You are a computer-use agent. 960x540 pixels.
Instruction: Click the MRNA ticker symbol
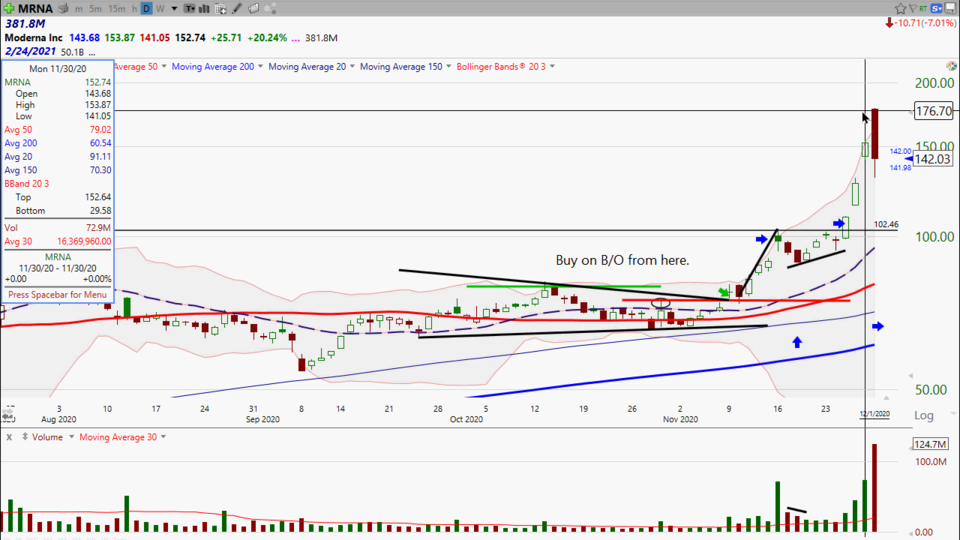[35, 9]
